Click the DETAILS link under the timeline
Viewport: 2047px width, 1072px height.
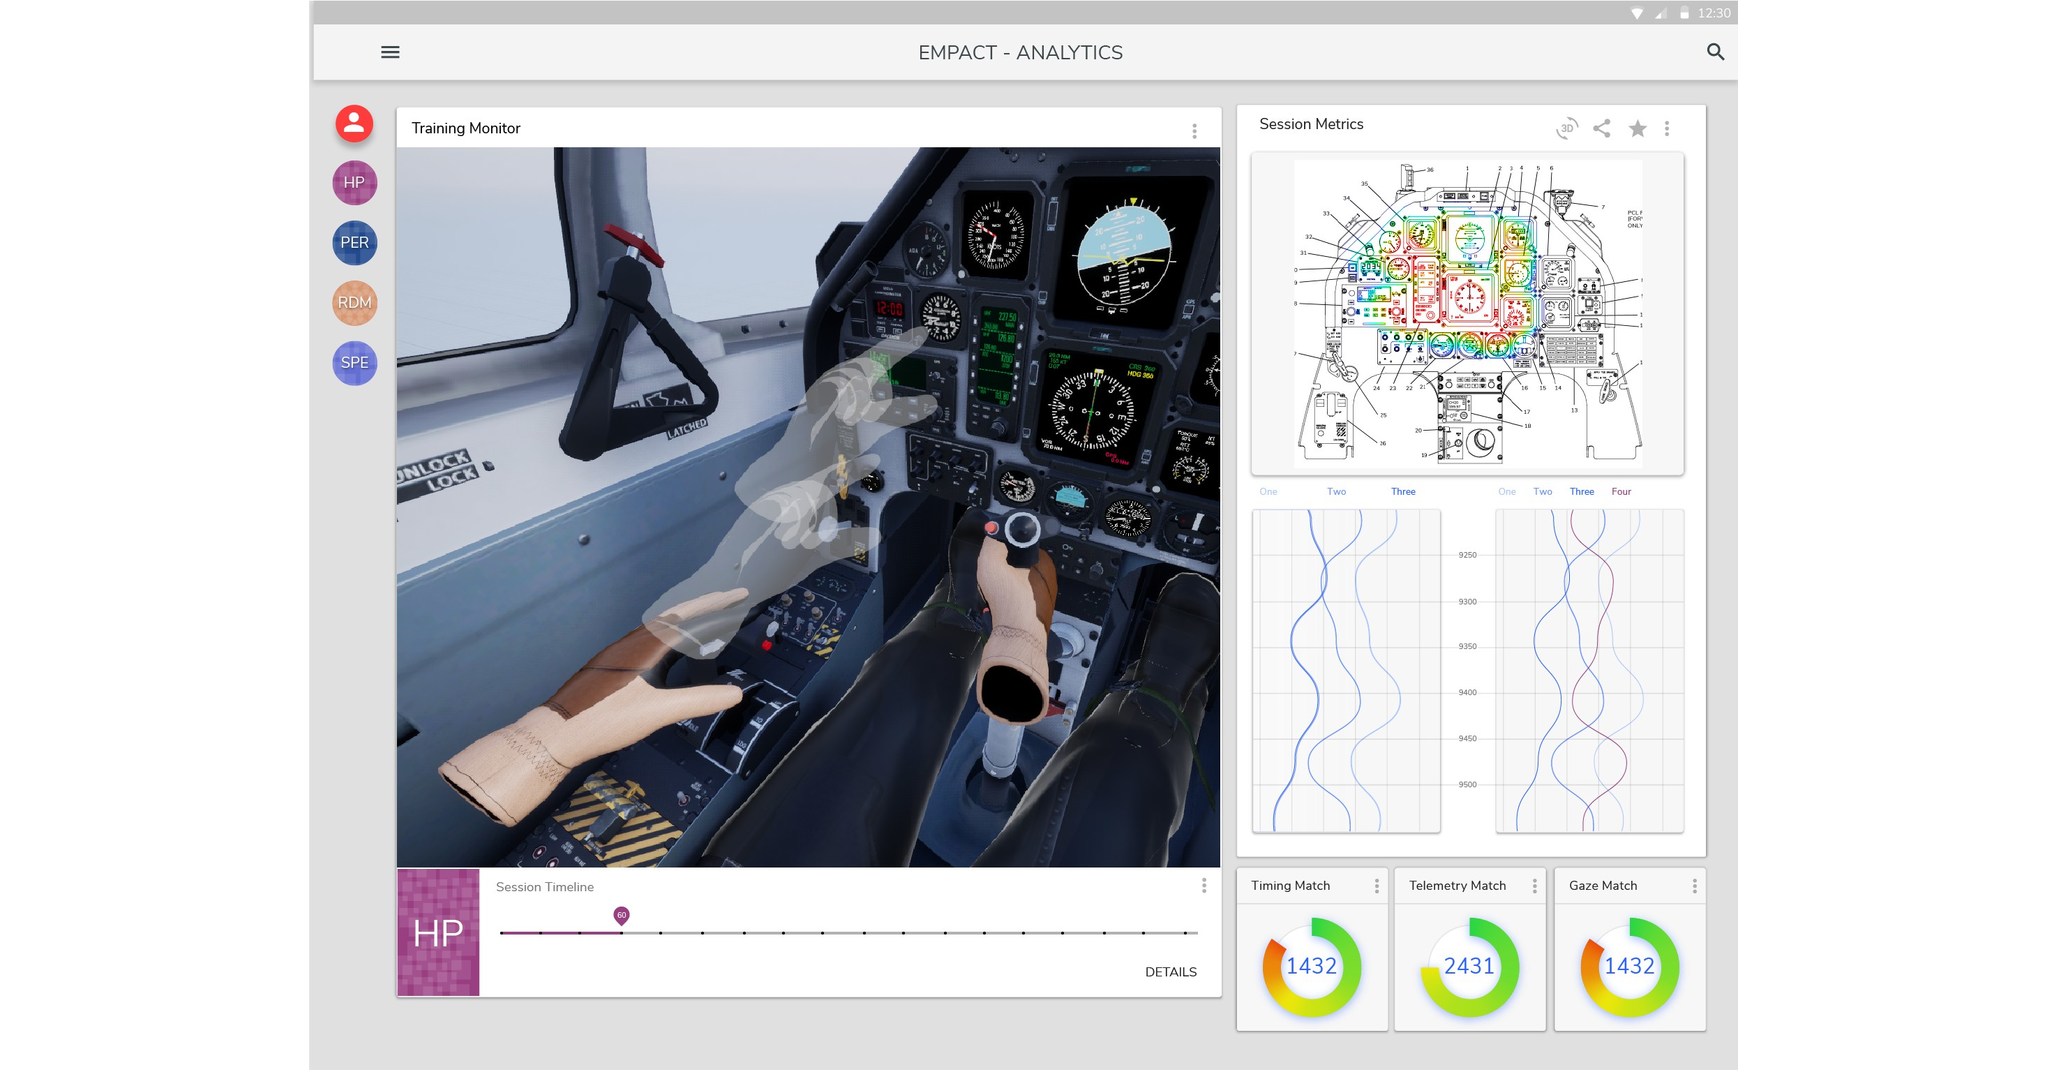point(1171,971)
